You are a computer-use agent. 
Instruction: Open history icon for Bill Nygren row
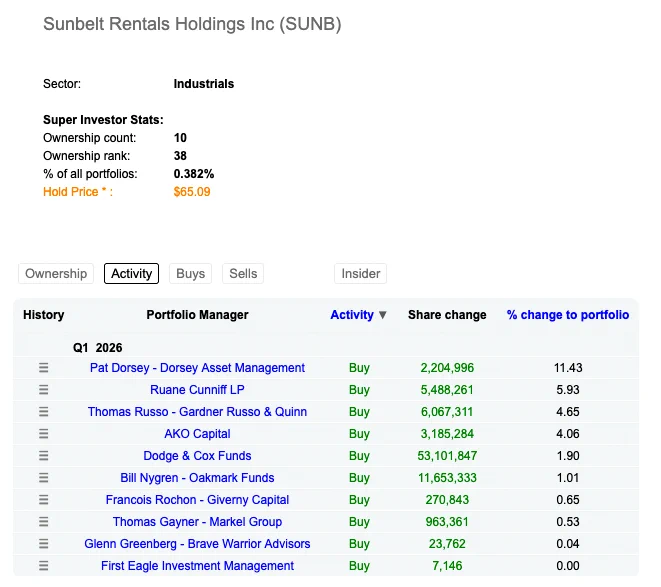click(43, 478)
